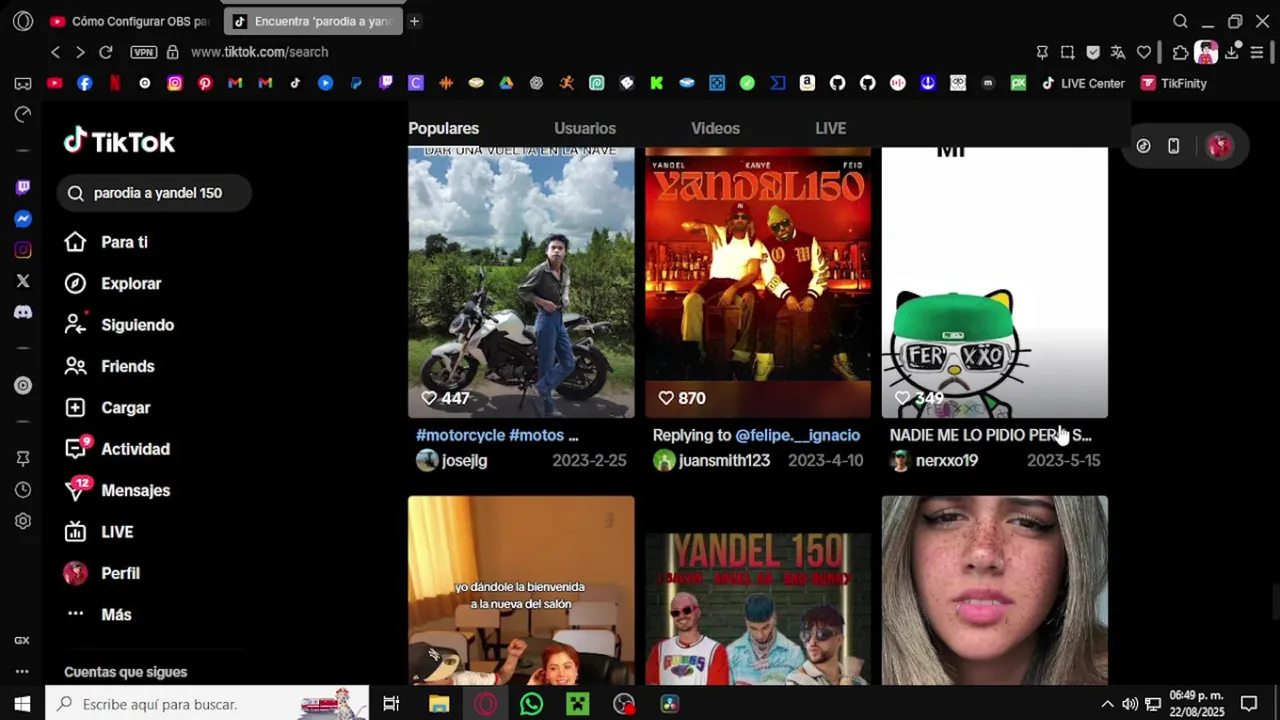Open Instagram panel in Opera sidebar

click(23, 250)
